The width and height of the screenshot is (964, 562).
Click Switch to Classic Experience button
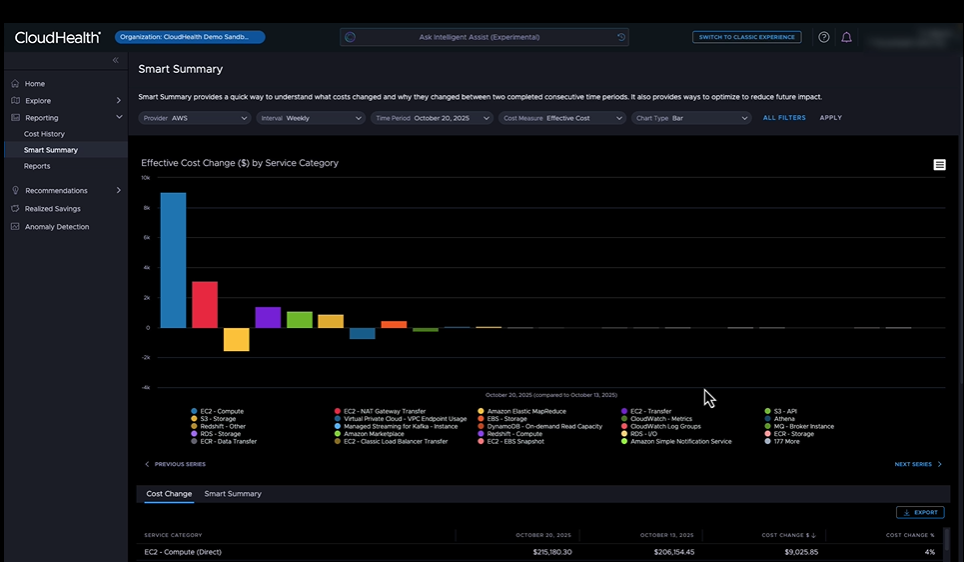click(x=746, y=38)
